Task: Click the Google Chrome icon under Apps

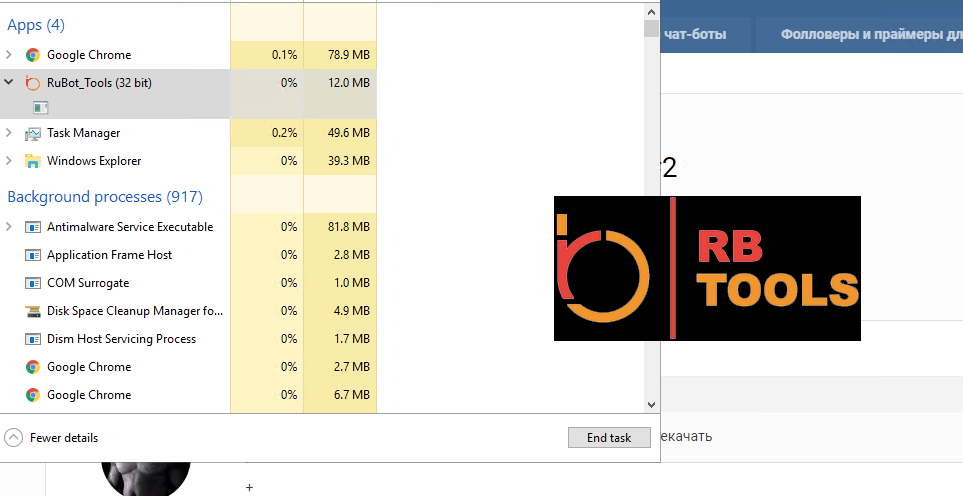Action: 33,55
